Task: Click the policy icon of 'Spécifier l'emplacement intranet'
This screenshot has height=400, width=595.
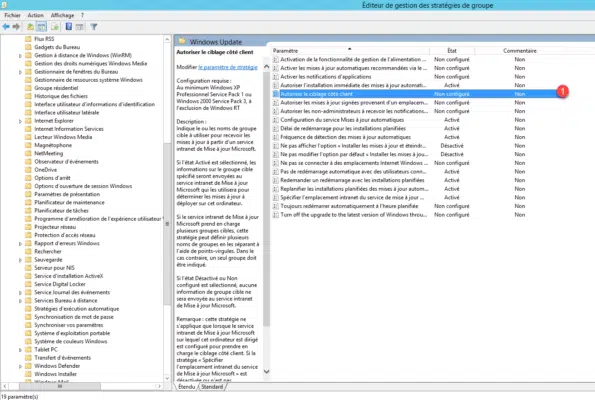Action: click(x=276, y=197)
